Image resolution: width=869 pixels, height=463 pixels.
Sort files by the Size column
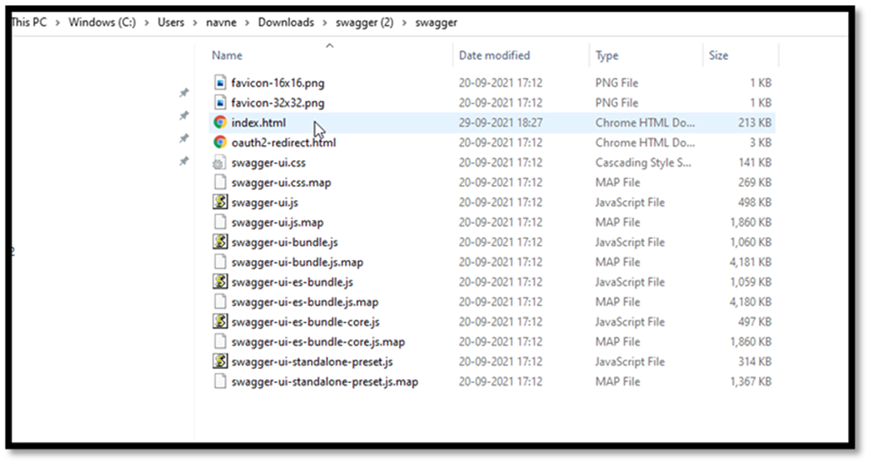[718, 56]
